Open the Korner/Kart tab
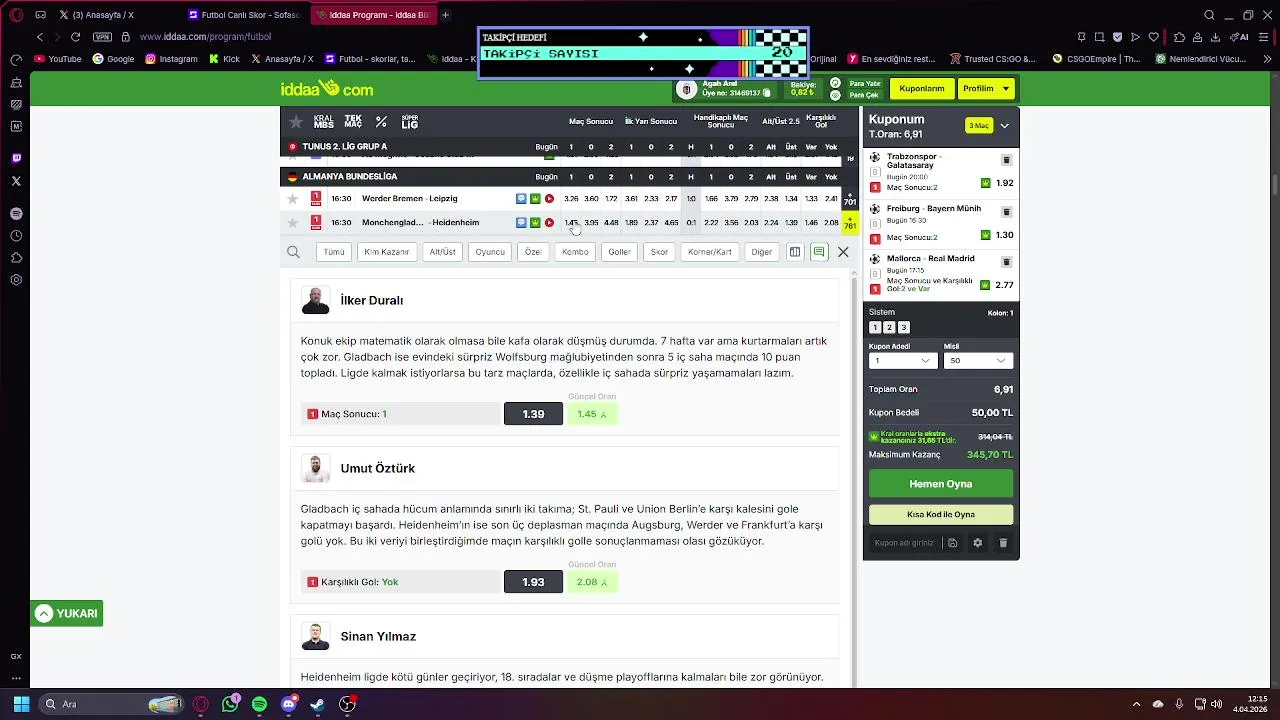Viewport: 1280px width, 720px height. pos(709,252)
